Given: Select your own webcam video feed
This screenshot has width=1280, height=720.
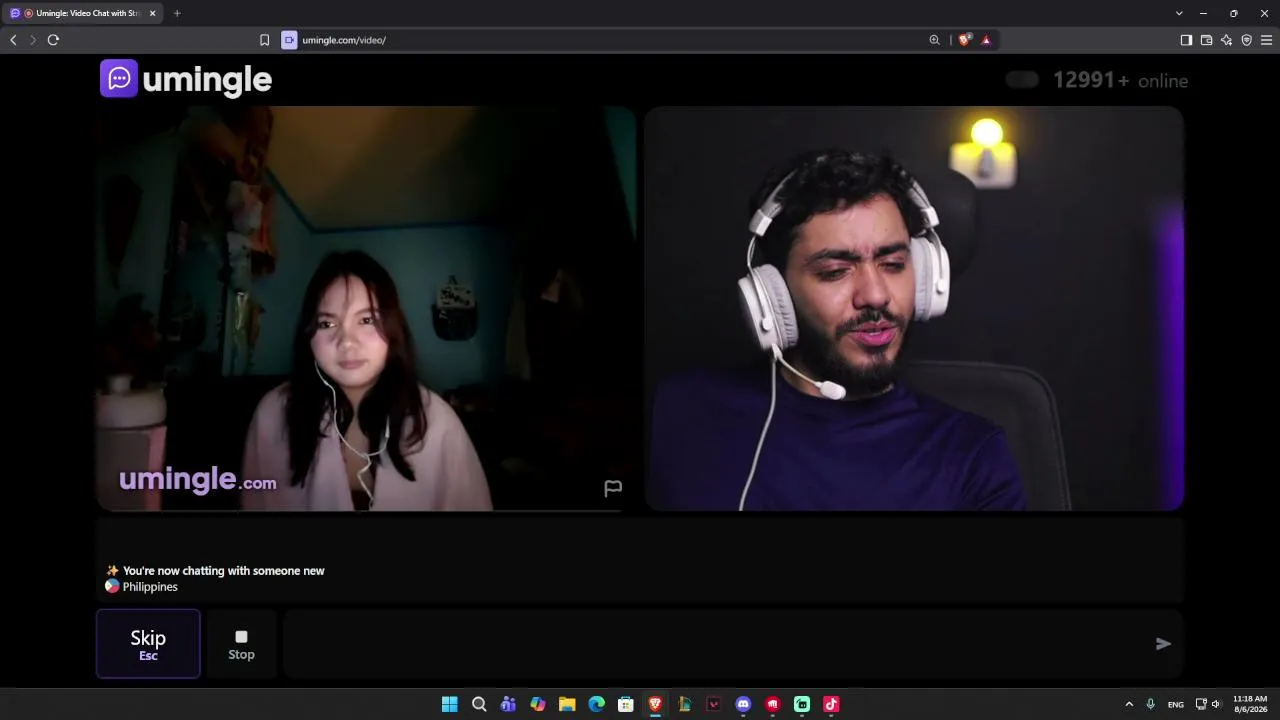Looking at the screenshot, I should coord(914,308).
